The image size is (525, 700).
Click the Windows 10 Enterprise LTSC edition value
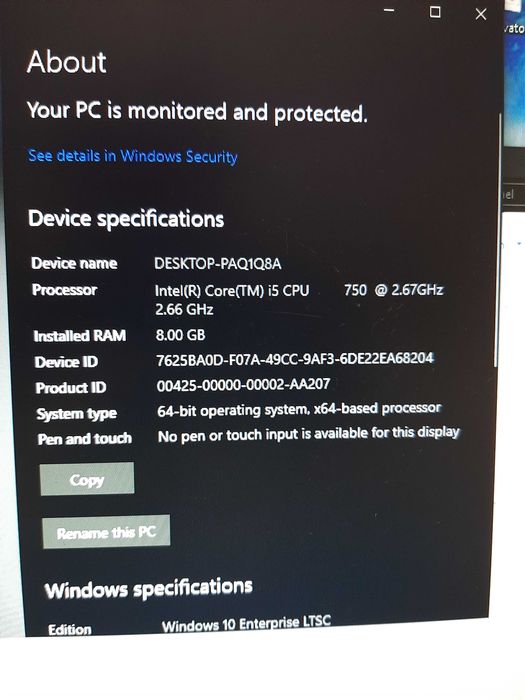(246, 624)
